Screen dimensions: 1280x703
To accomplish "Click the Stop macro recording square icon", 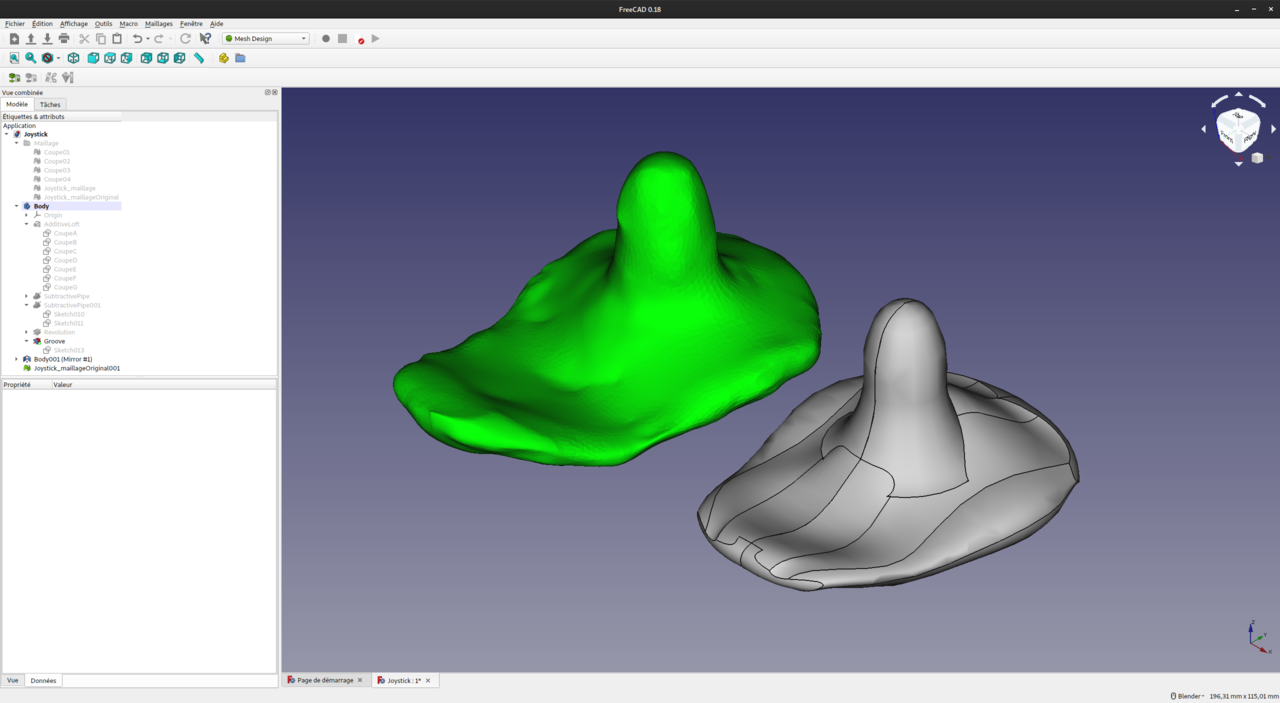I will pos(342,39).
